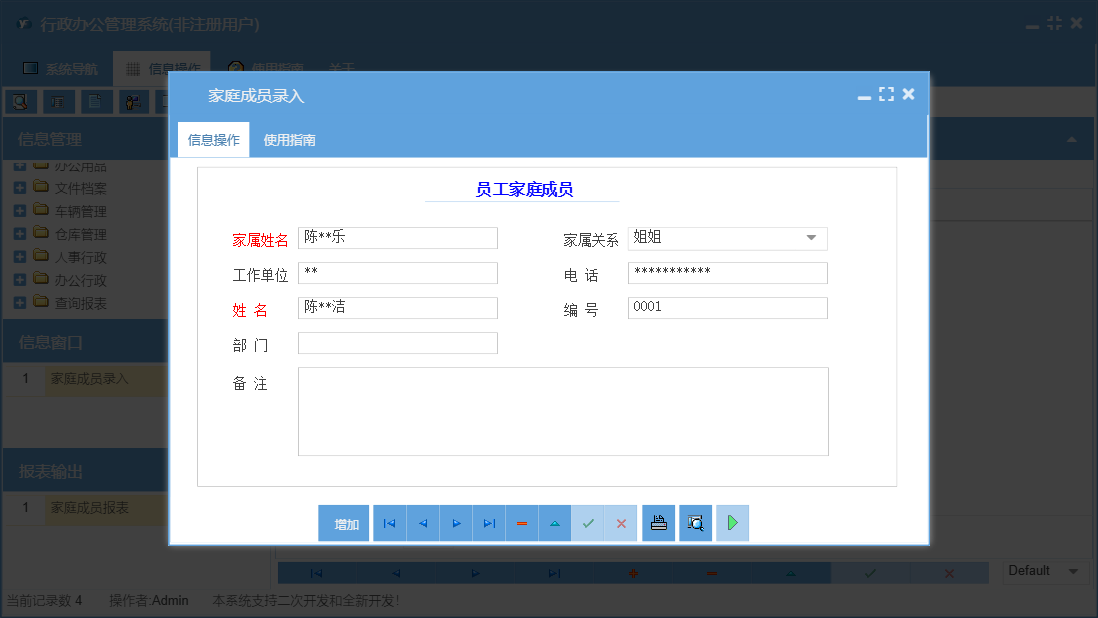
Task: Cancel edits with the red X icon
Action: point(621,523)
